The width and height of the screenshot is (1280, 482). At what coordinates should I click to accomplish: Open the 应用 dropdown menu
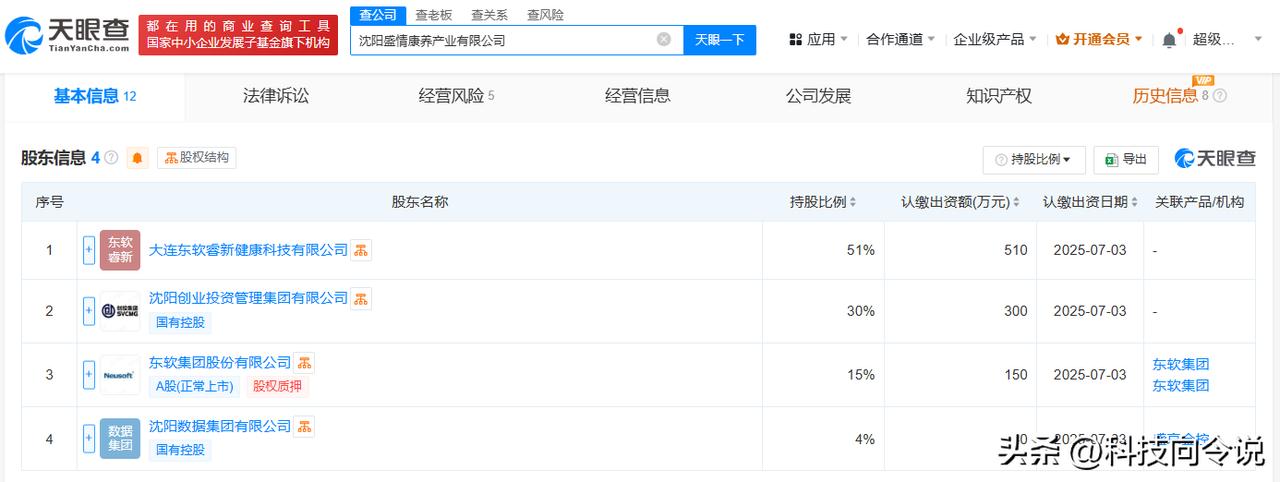818,39
